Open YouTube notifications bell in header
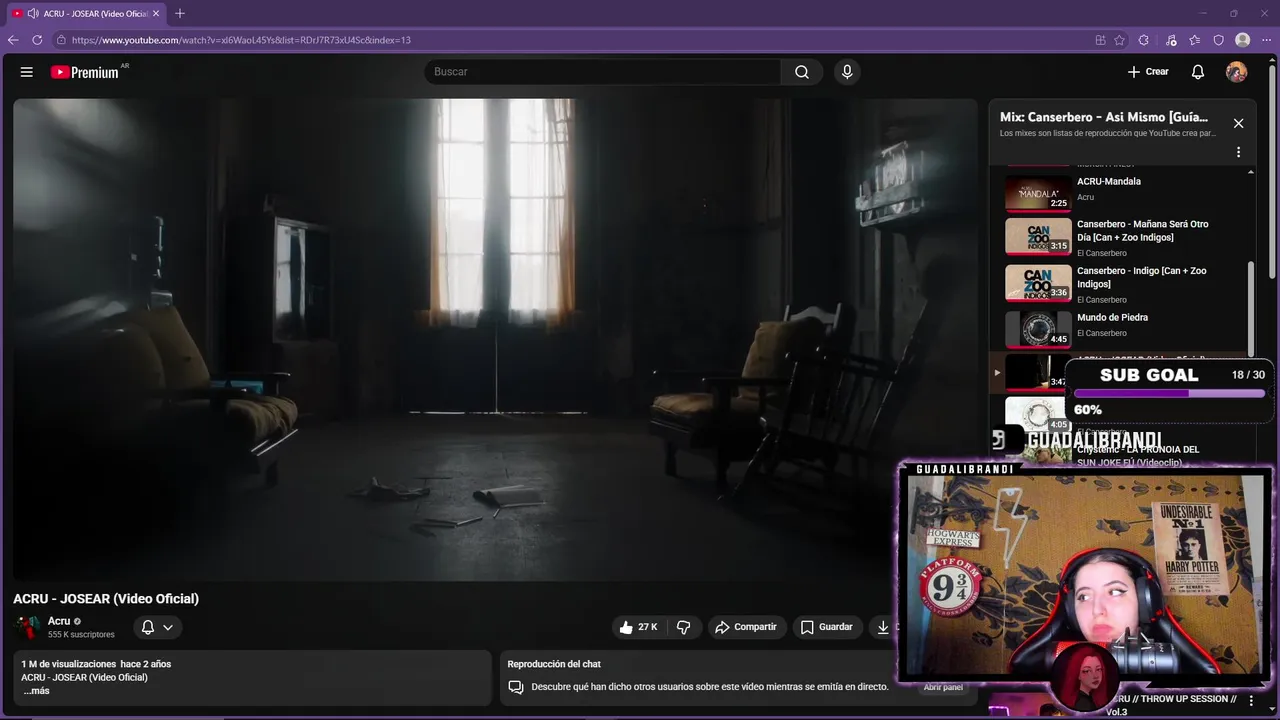This screenshot has width=1280, height=720. pyautogui.click(x=1198, y=72)
